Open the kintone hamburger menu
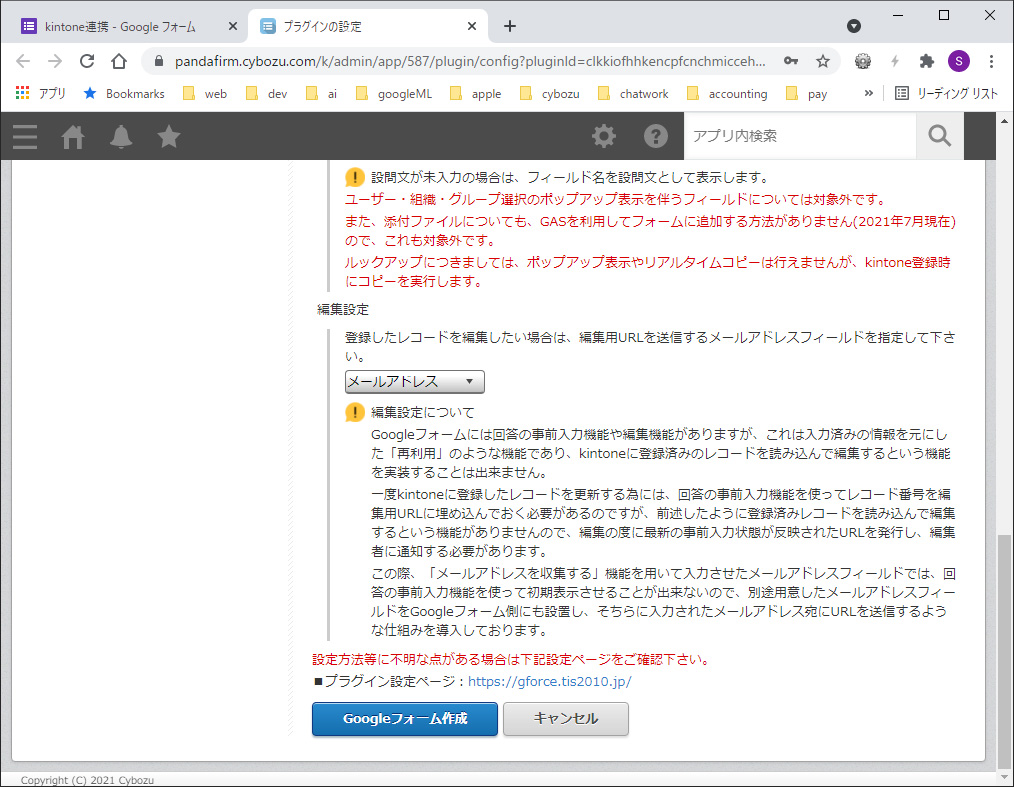The image size is (1014, 787). pyautogui.click(x=25, y=136)
